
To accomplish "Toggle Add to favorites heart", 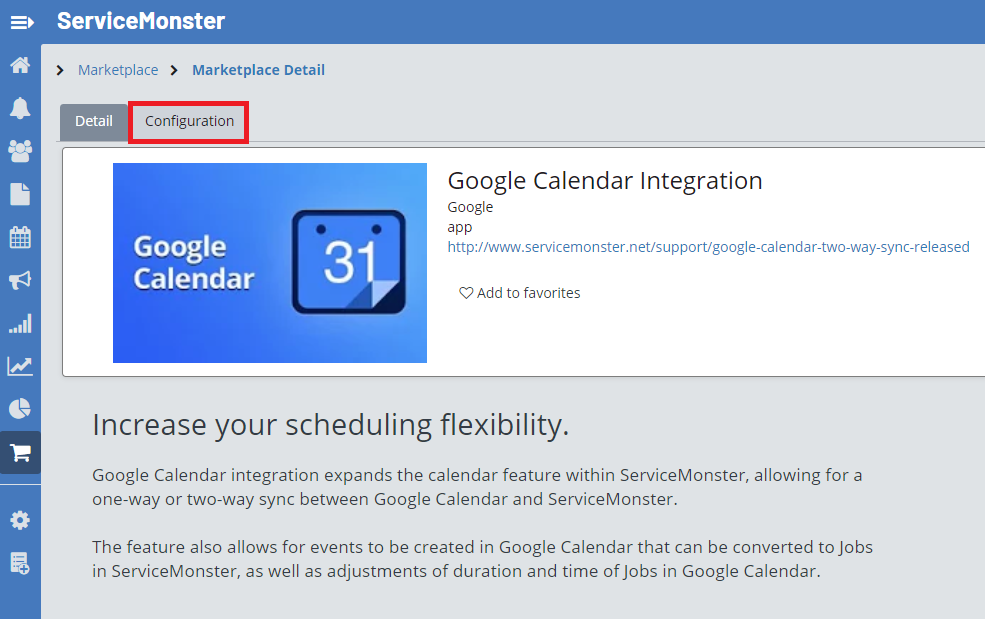I will [466, 293].
